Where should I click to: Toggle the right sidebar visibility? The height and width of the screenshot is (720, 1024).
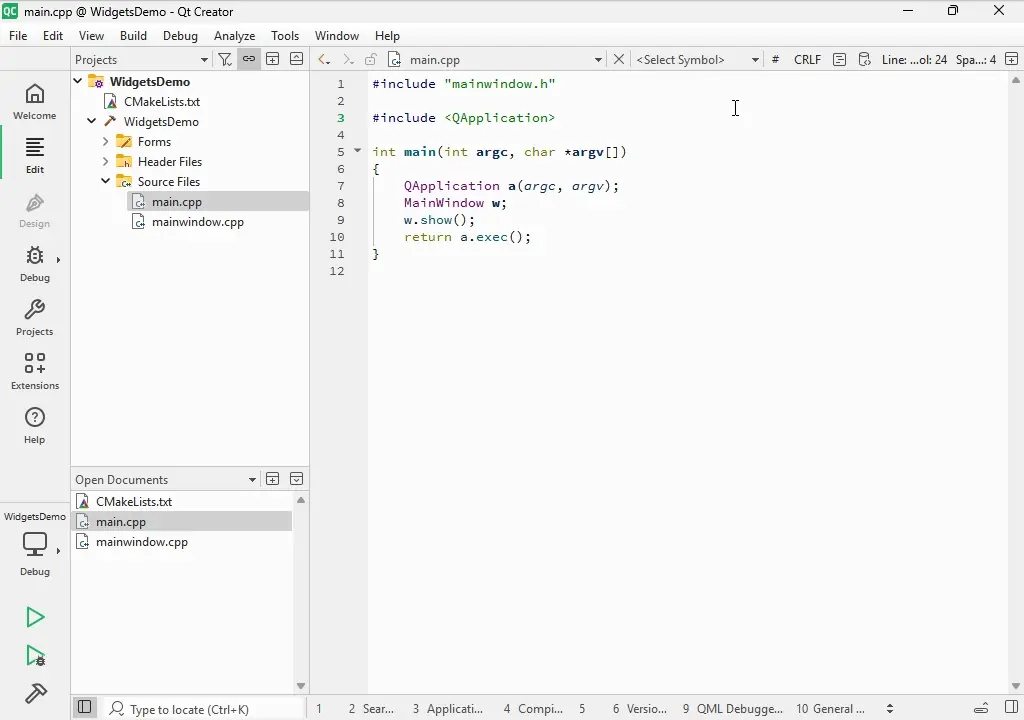point(1011,708)
